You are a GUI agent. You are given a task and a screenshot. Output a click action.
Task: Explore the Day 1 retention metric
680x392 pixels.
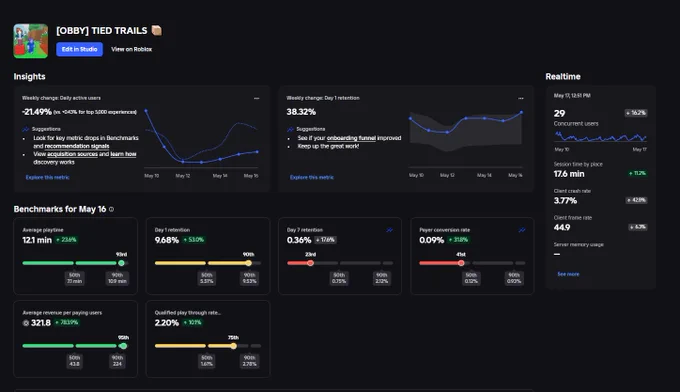[x=312, y=177]
